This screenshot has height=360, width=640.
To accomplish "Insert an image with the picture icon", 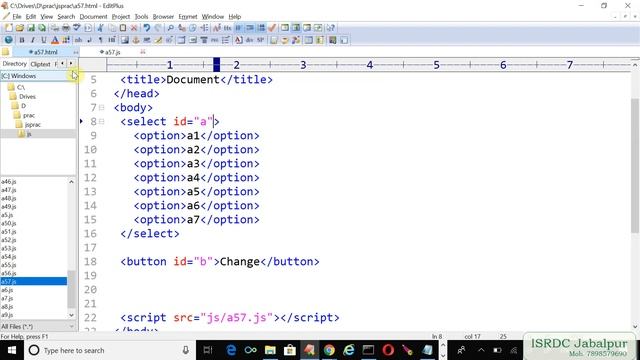I will [x=125, y=40].
